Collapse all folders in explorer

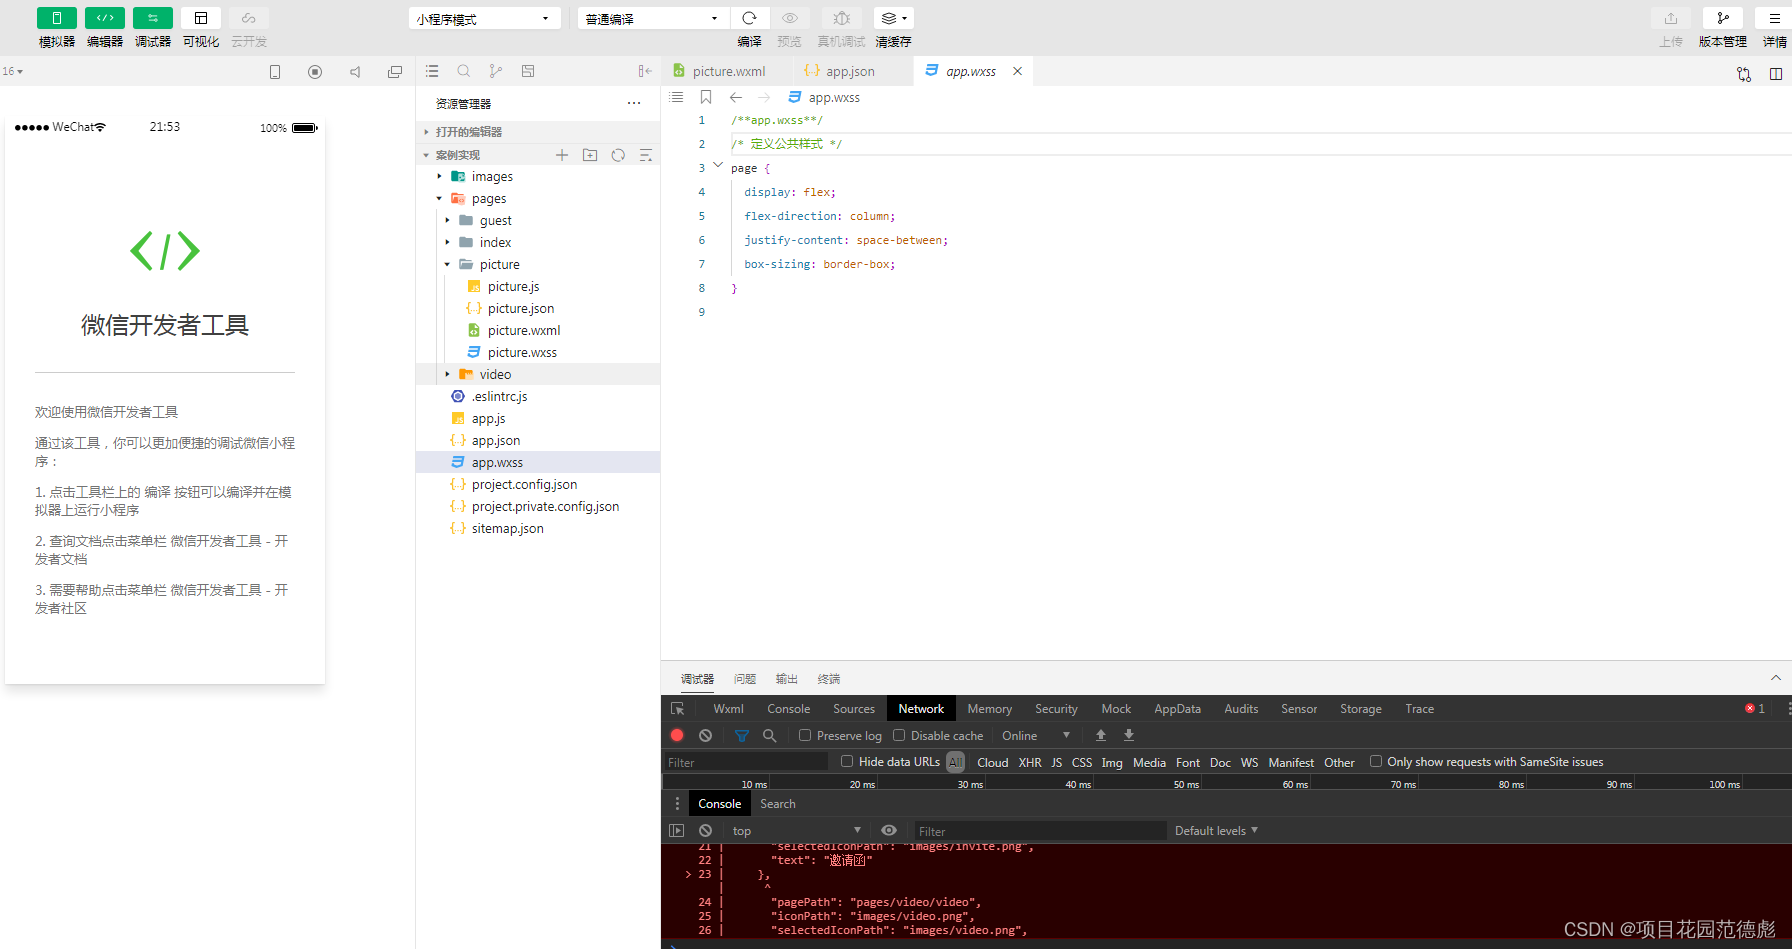646,155
